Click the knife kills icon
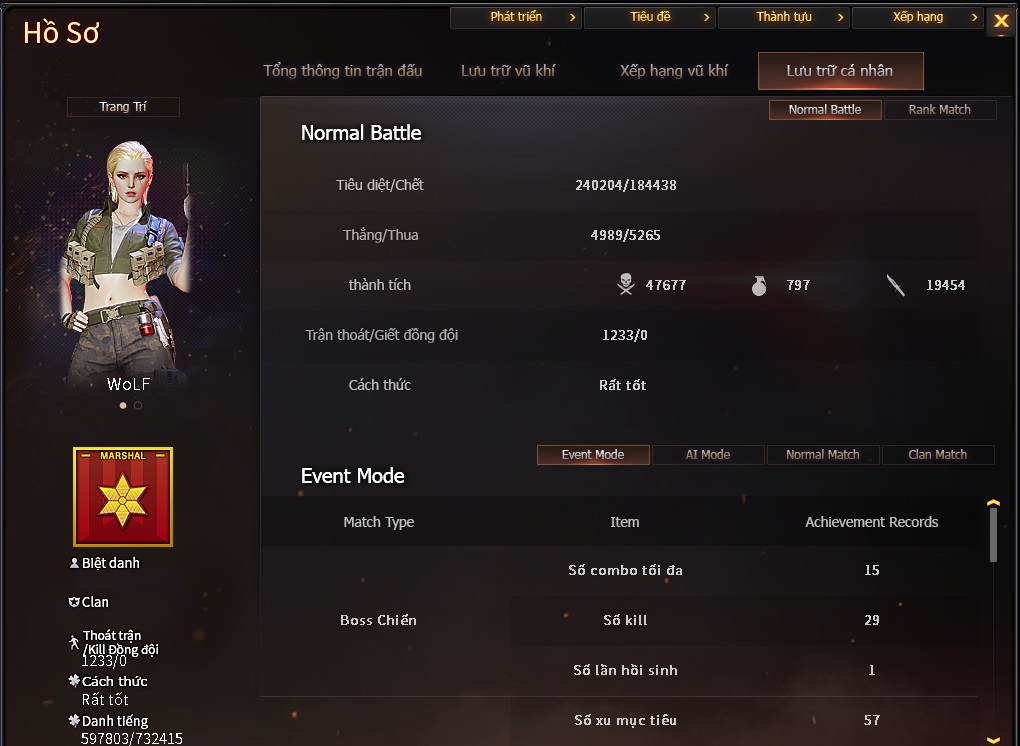This screenshot has width=1020, height=746. click(896, 285)
